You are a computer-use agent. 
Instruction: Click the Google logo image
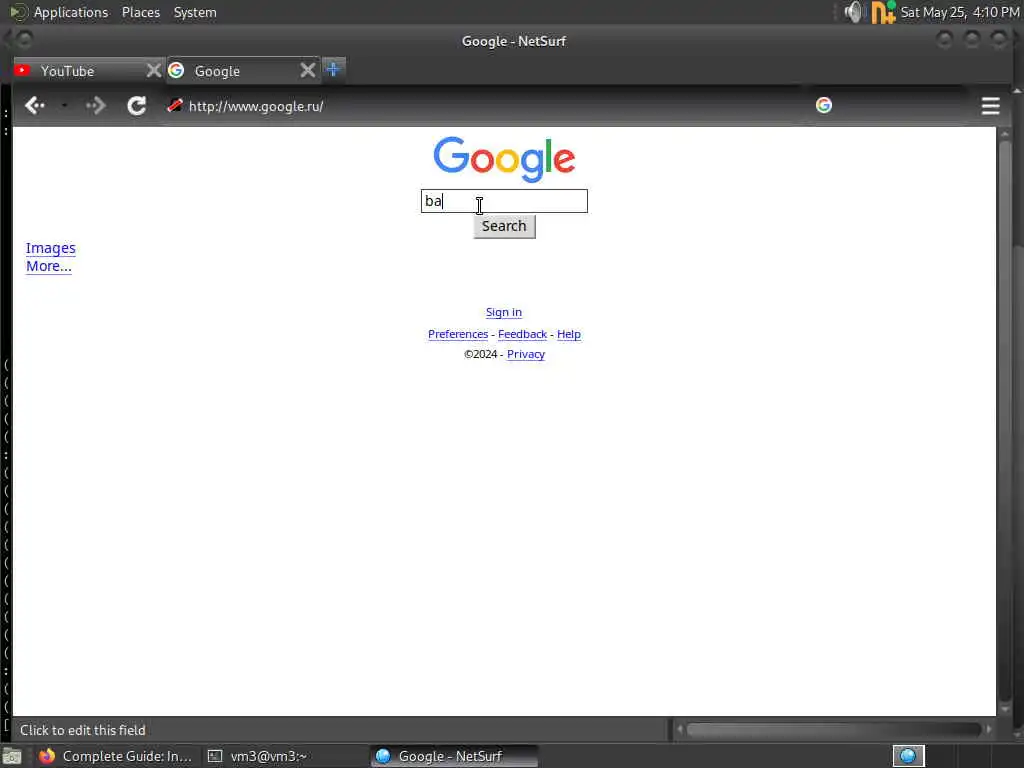coord(504,159)
